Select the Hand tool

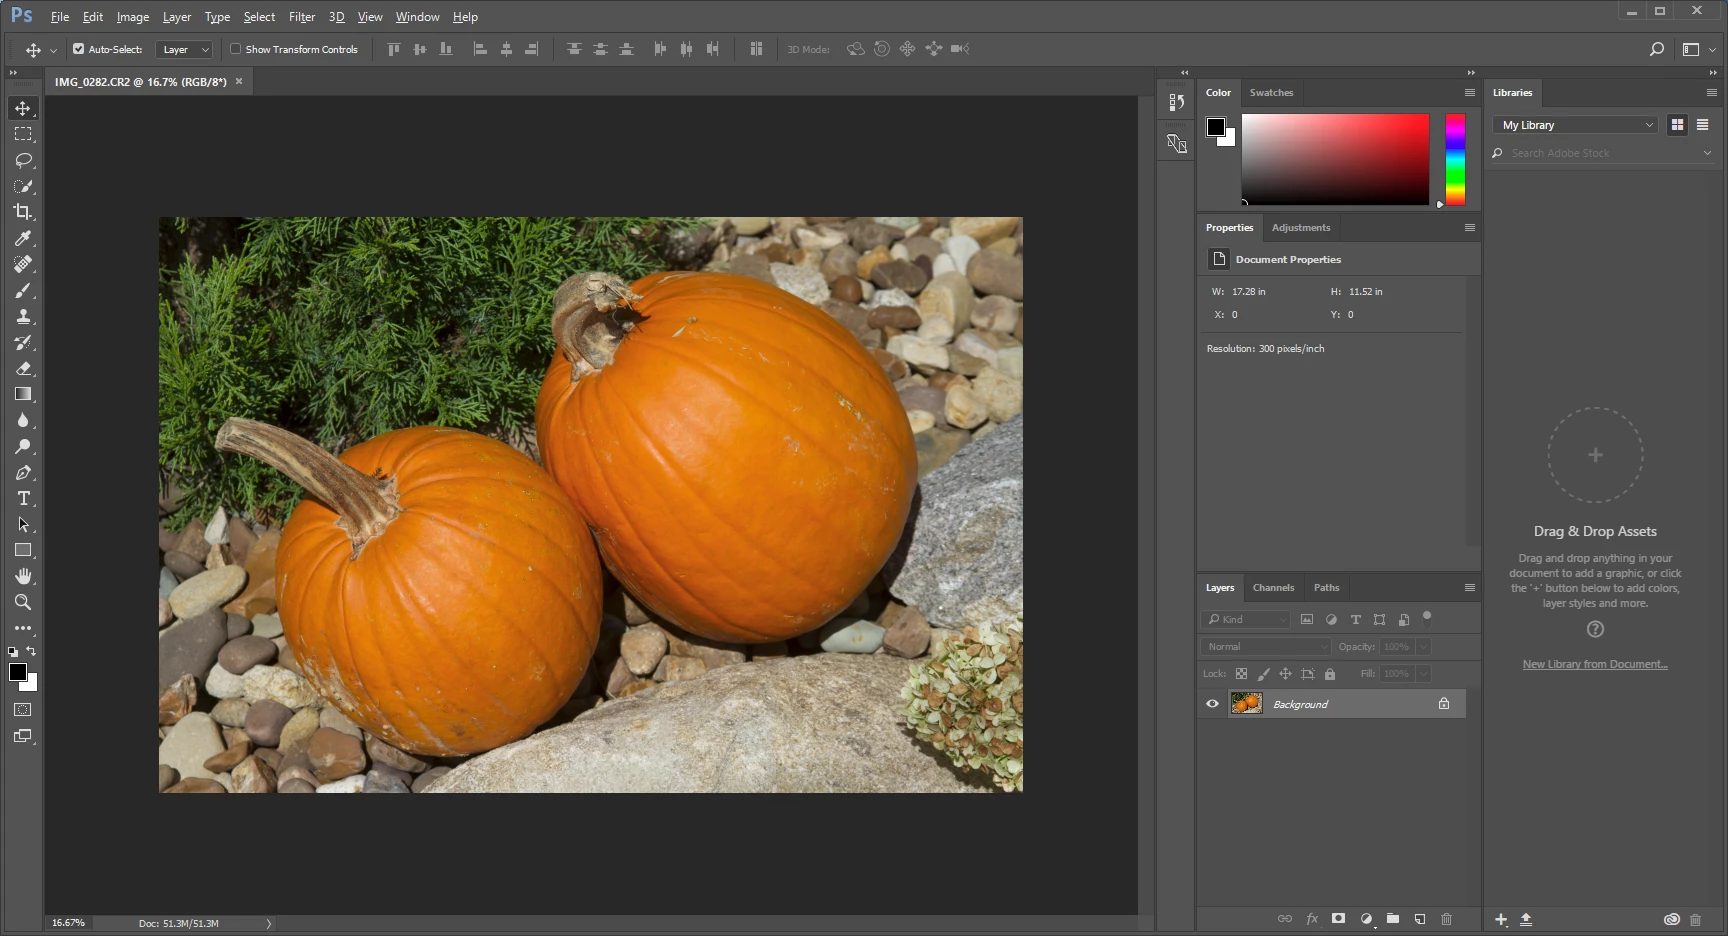(x=23, y=576)
